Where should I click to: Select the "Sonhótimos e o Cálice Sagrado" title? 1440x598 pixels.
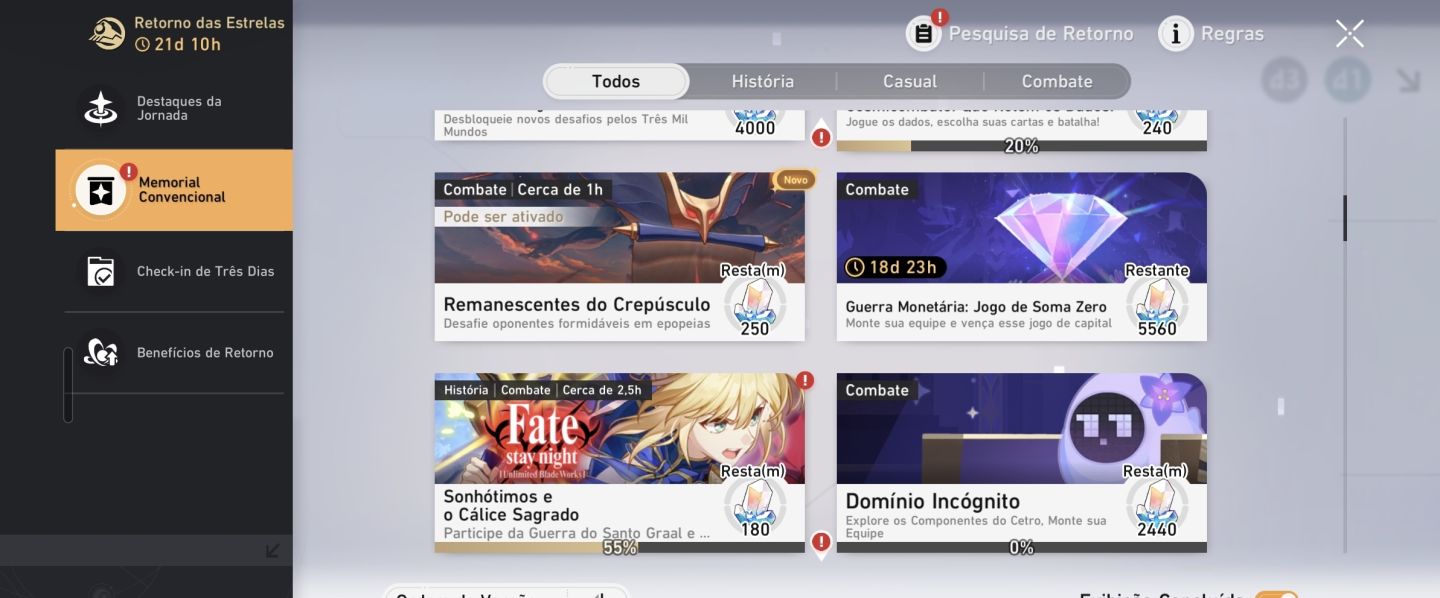coord(511,505)
